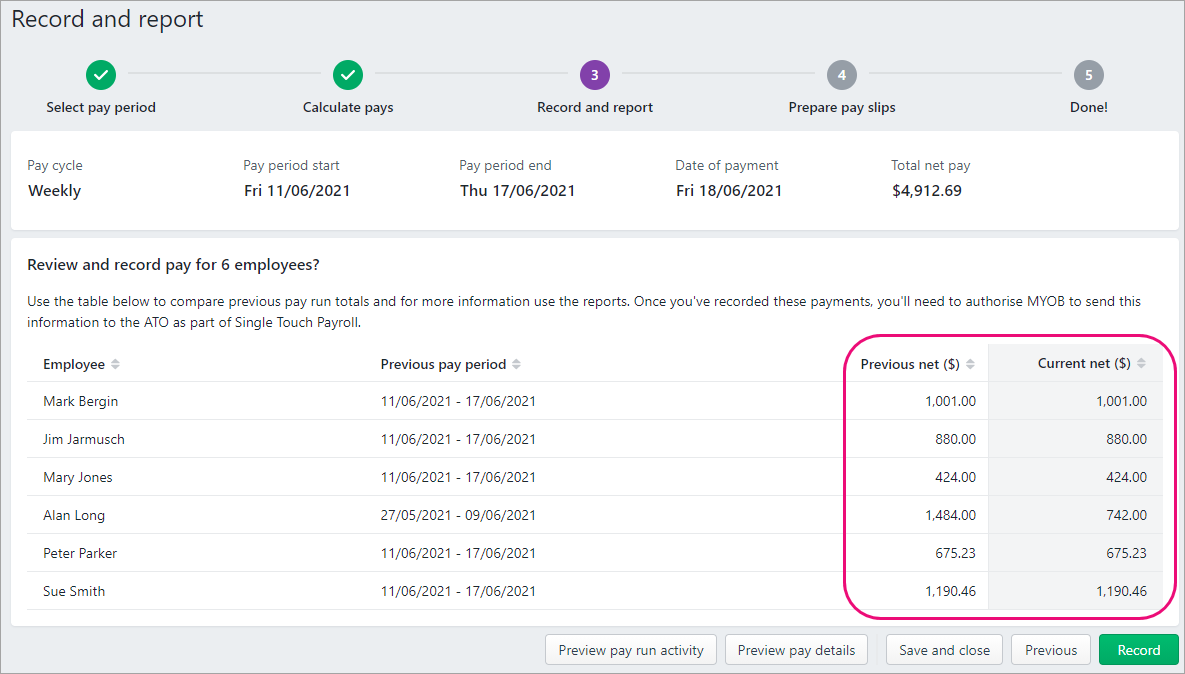Click Peter Parker's pay period dates
Viewport: 1185px width, 674px height.
[x=458, y=553]
